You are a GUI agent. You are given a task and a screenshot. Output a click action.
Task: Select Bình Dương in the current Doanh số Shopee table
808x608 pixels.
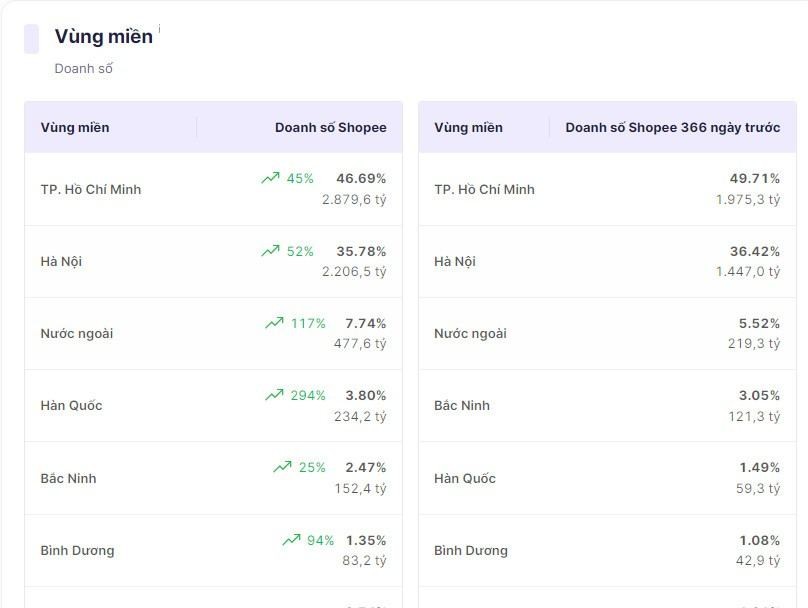point(77,551)
